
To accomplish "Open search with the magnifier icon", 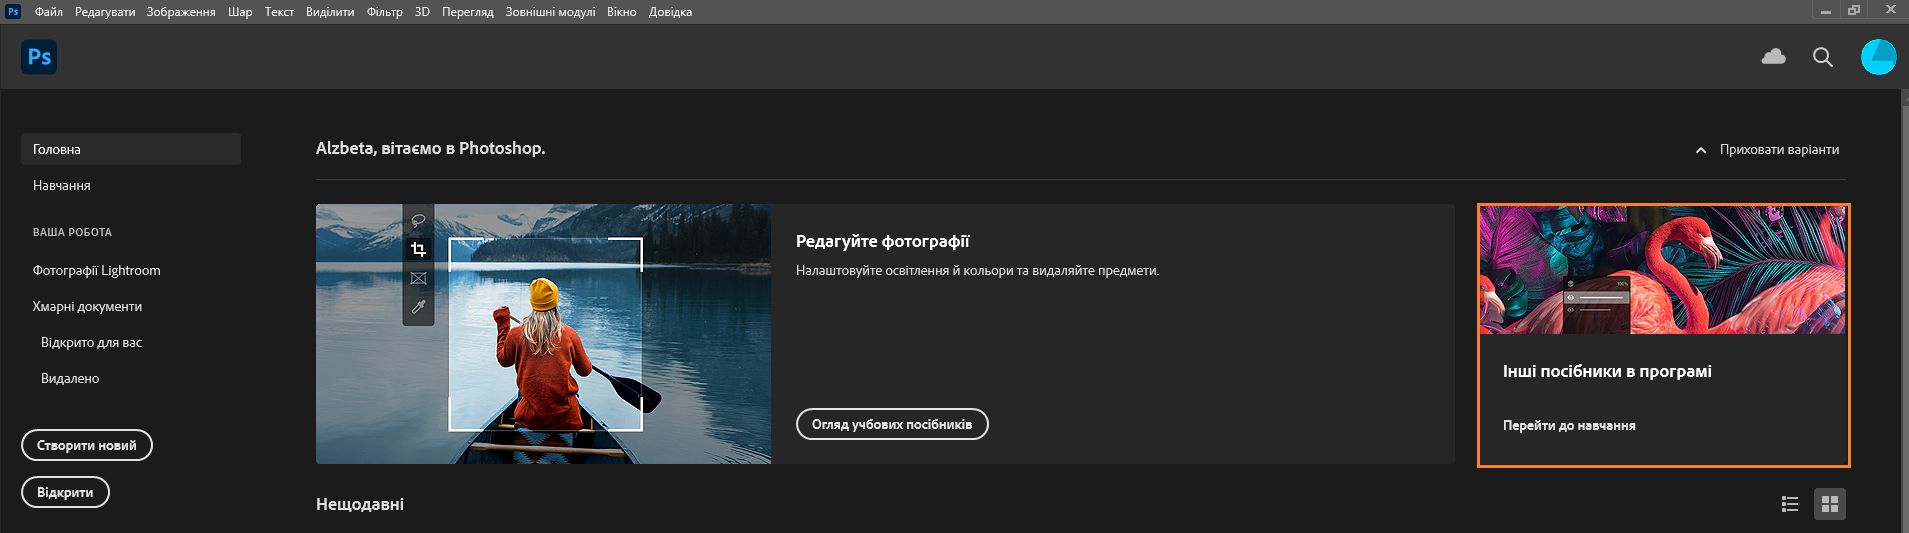I will coord(1823,57).
